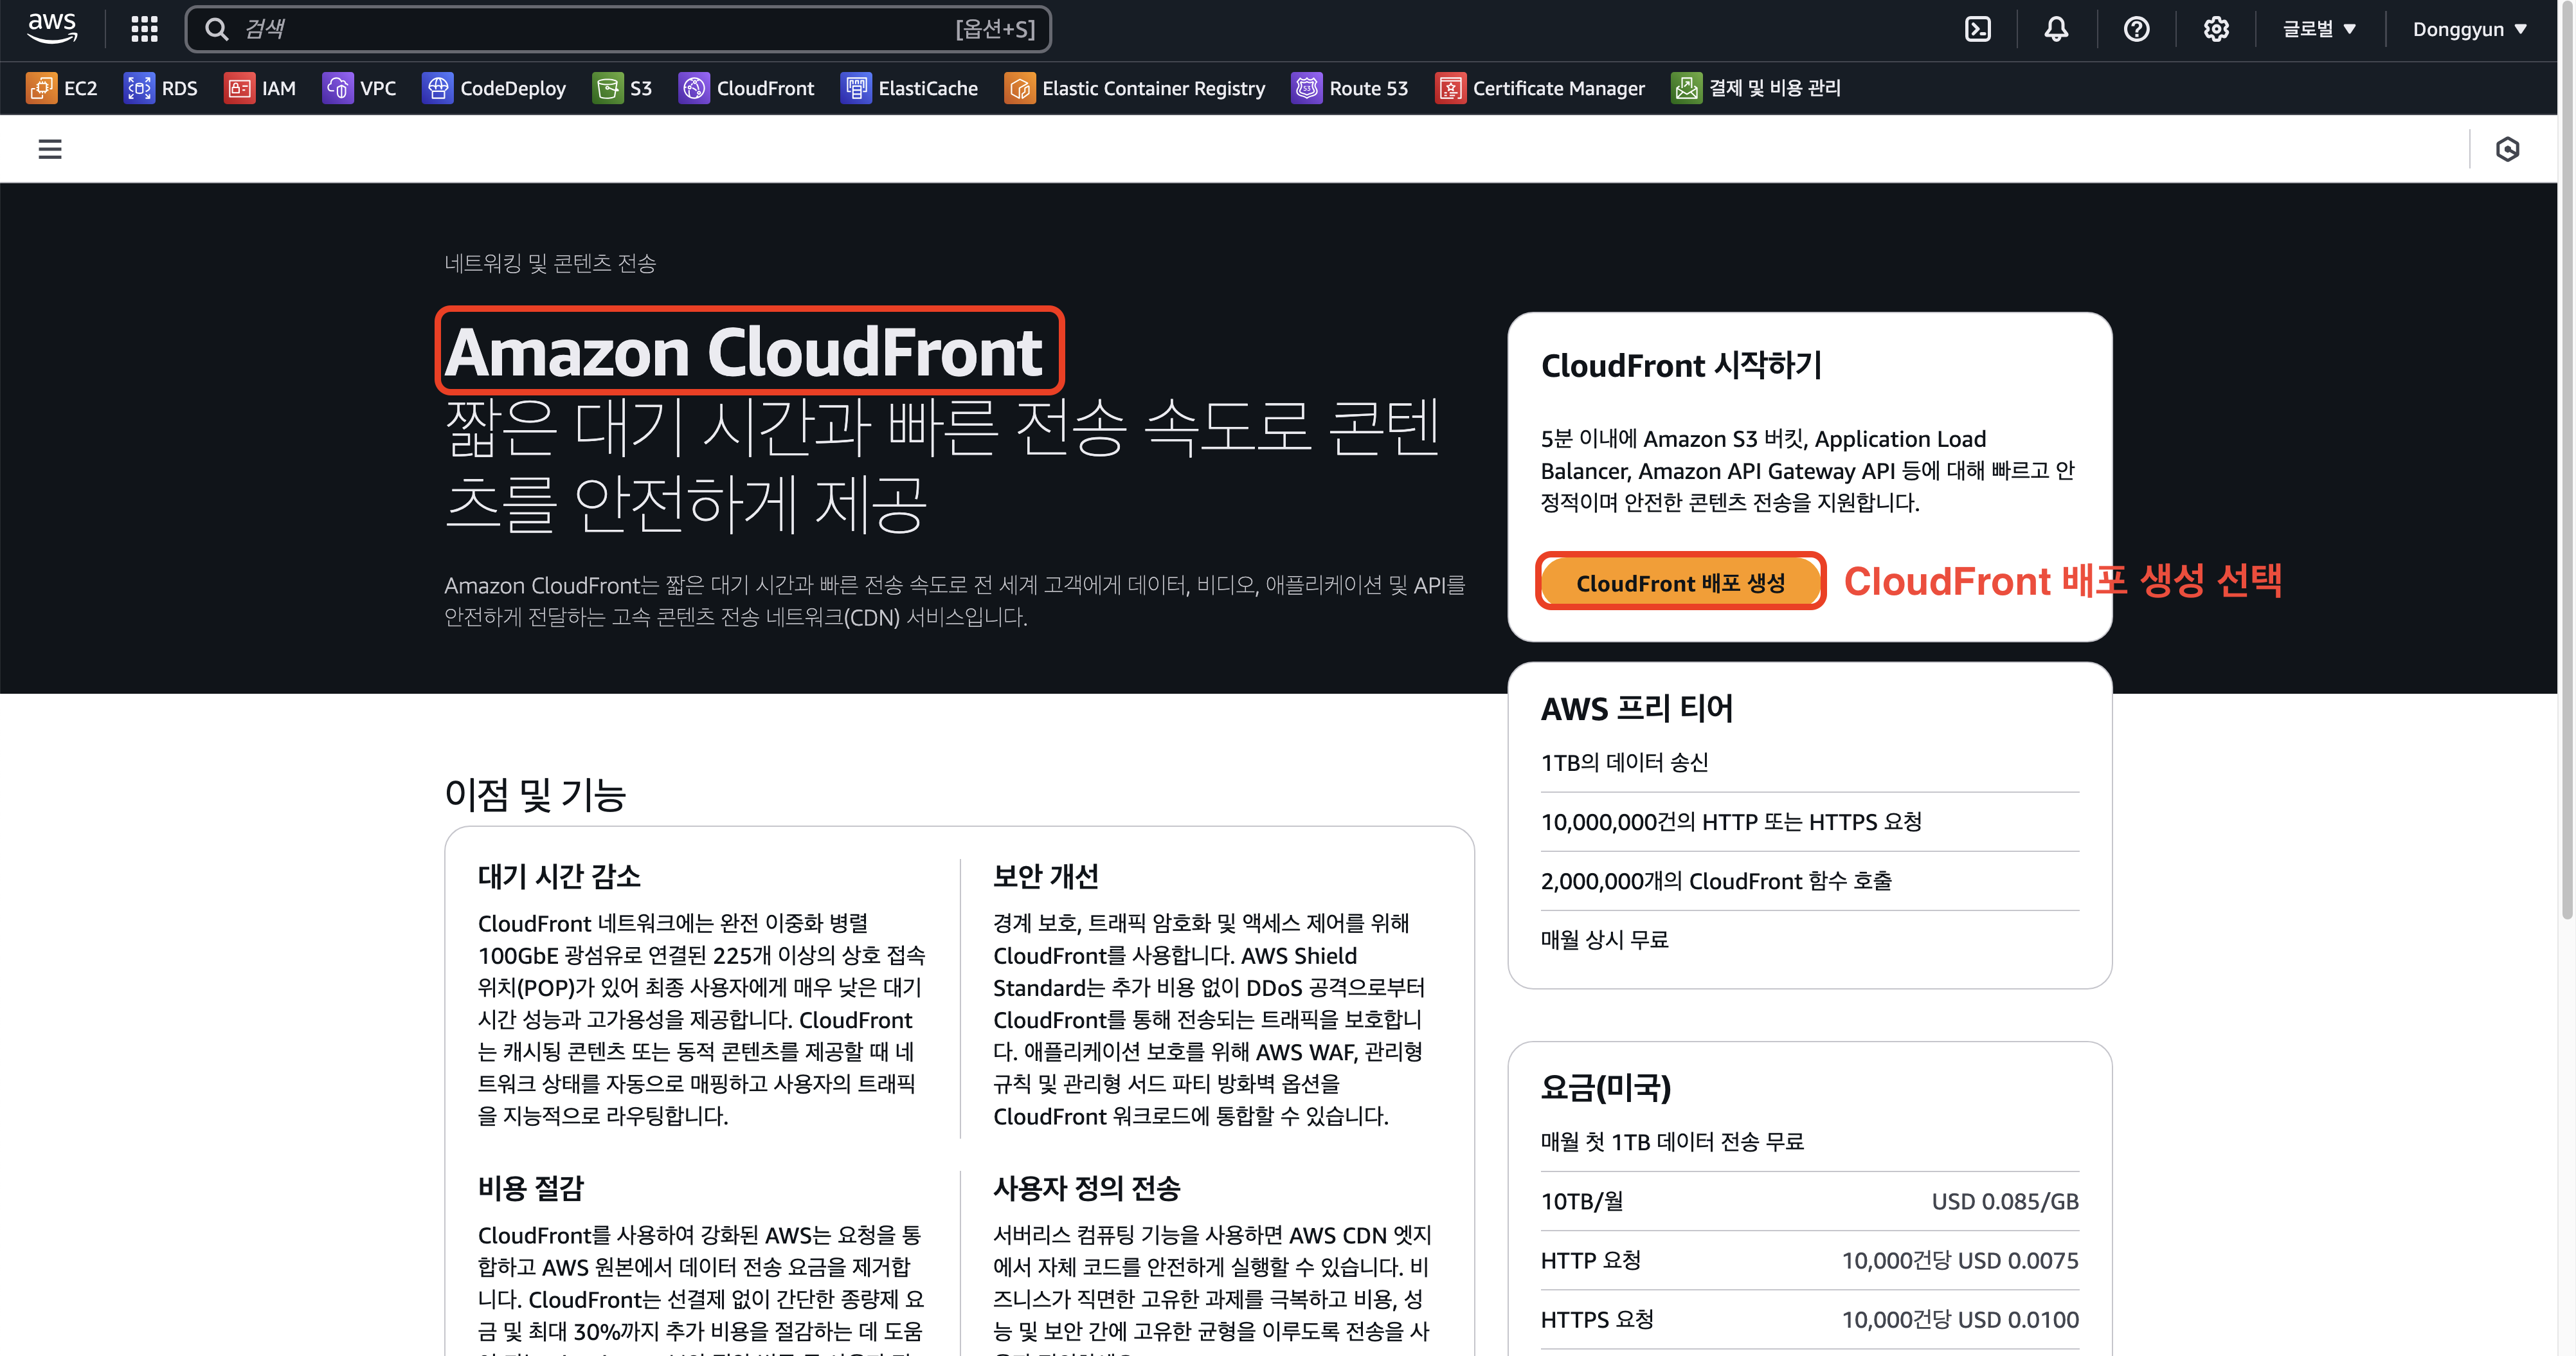Click the 비용 절감 feature heading
Image resolution: width=2576 pixels, height=1356 pixels.
coord(531,1188)
